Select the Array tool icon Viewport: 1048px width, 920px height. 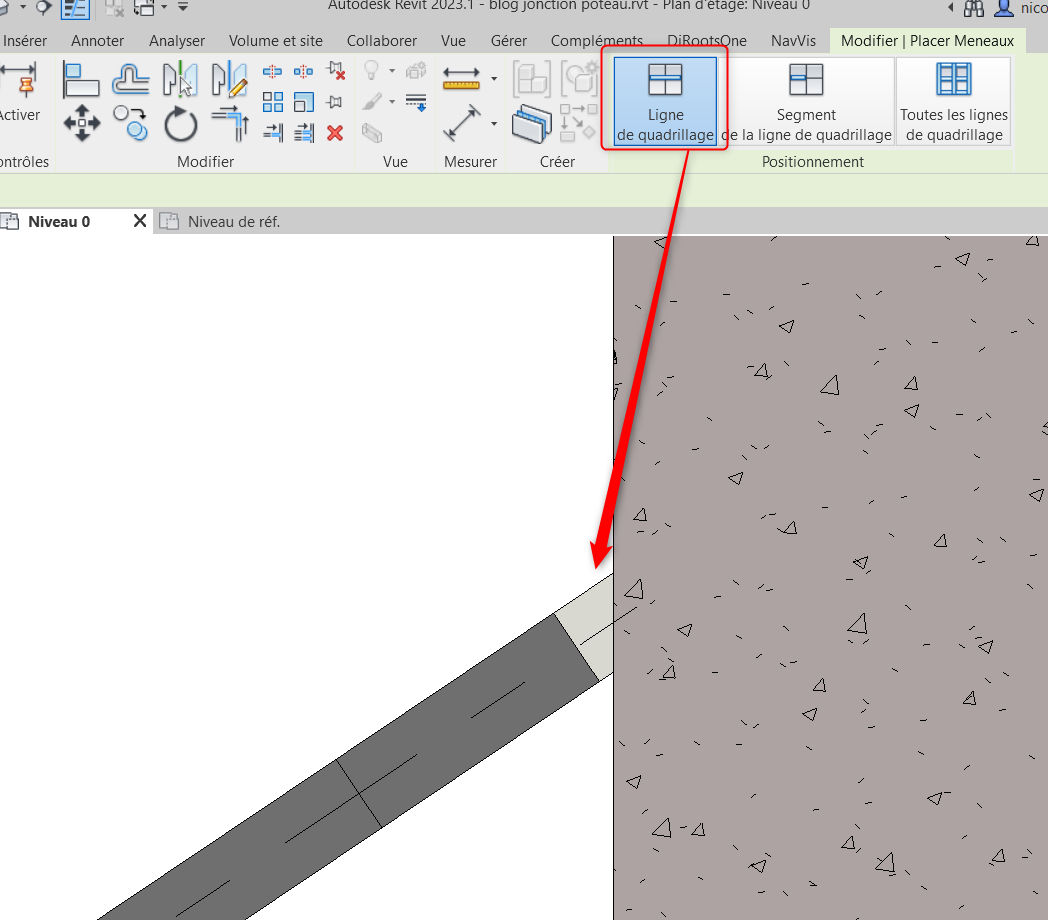coord(273,102)
